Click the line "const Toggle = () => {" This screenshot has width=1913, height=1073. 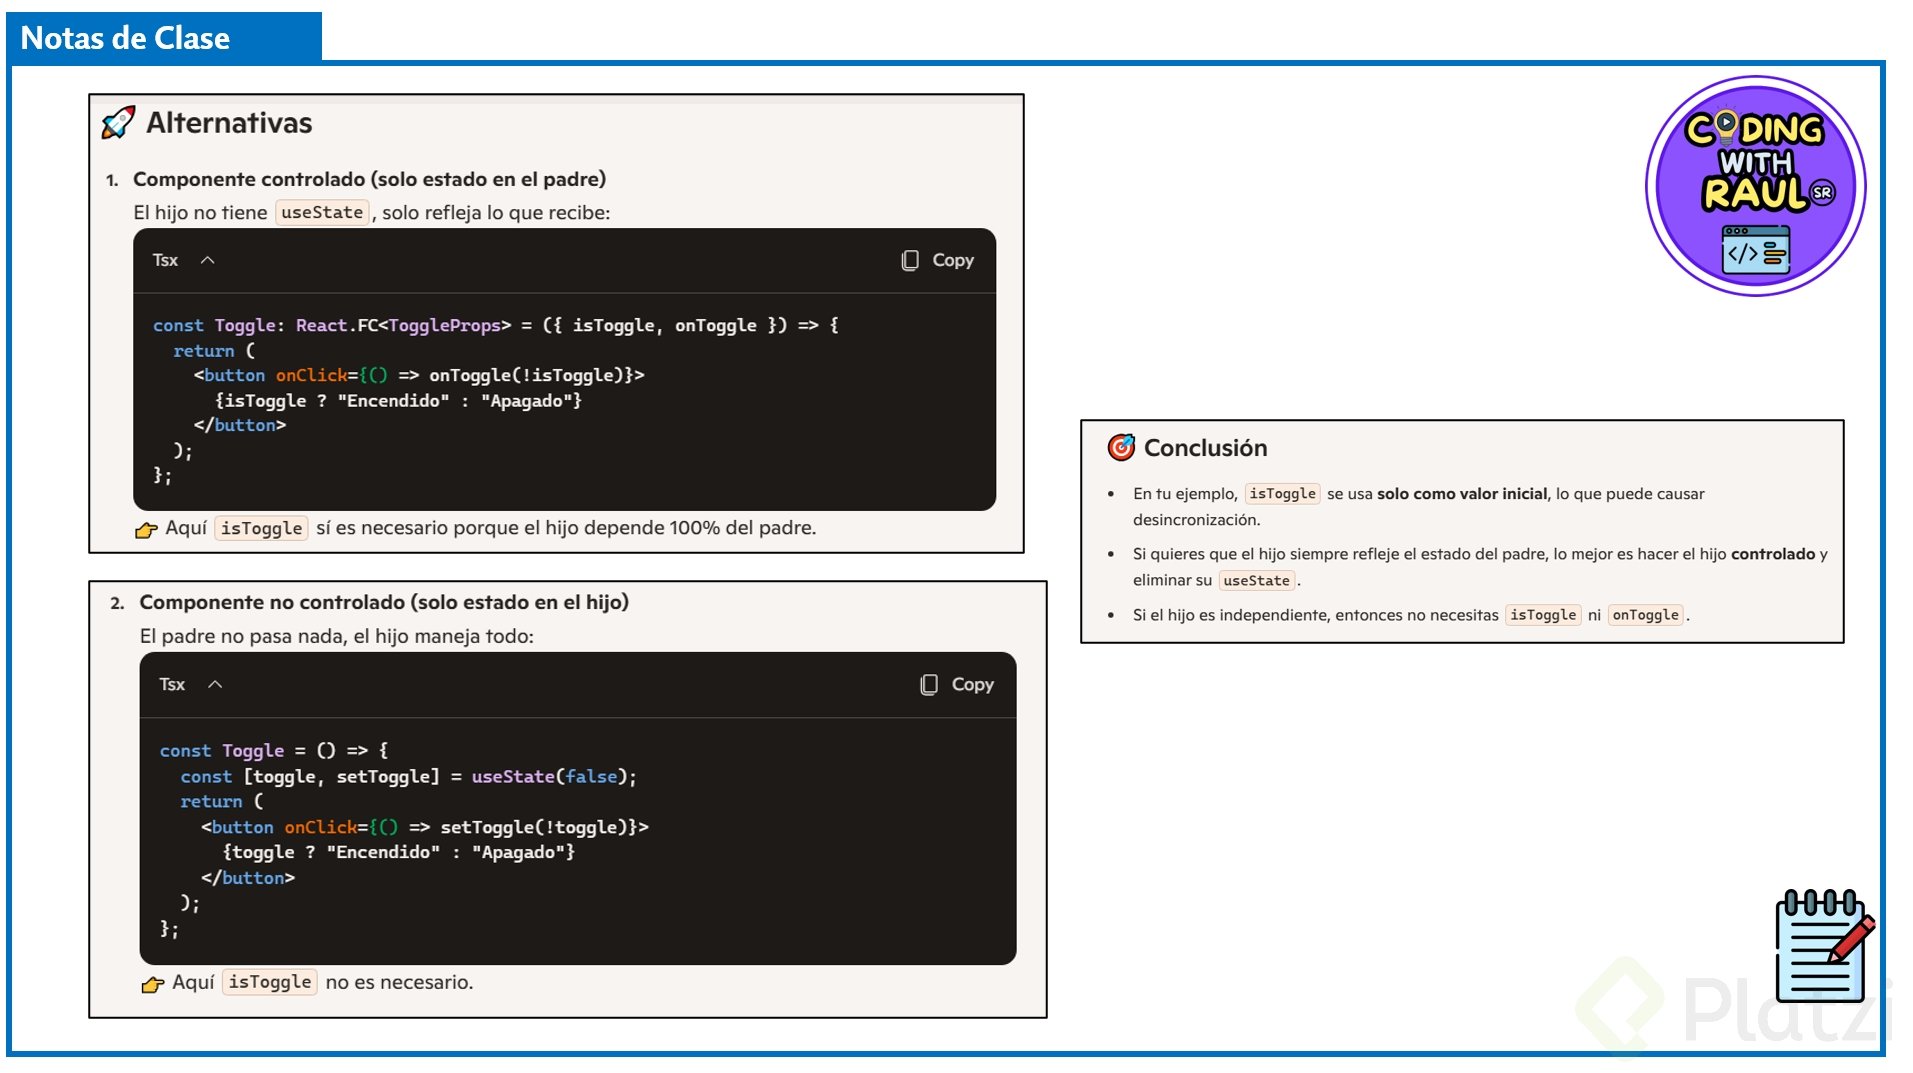pyautogui.click(x=274, y=750)
